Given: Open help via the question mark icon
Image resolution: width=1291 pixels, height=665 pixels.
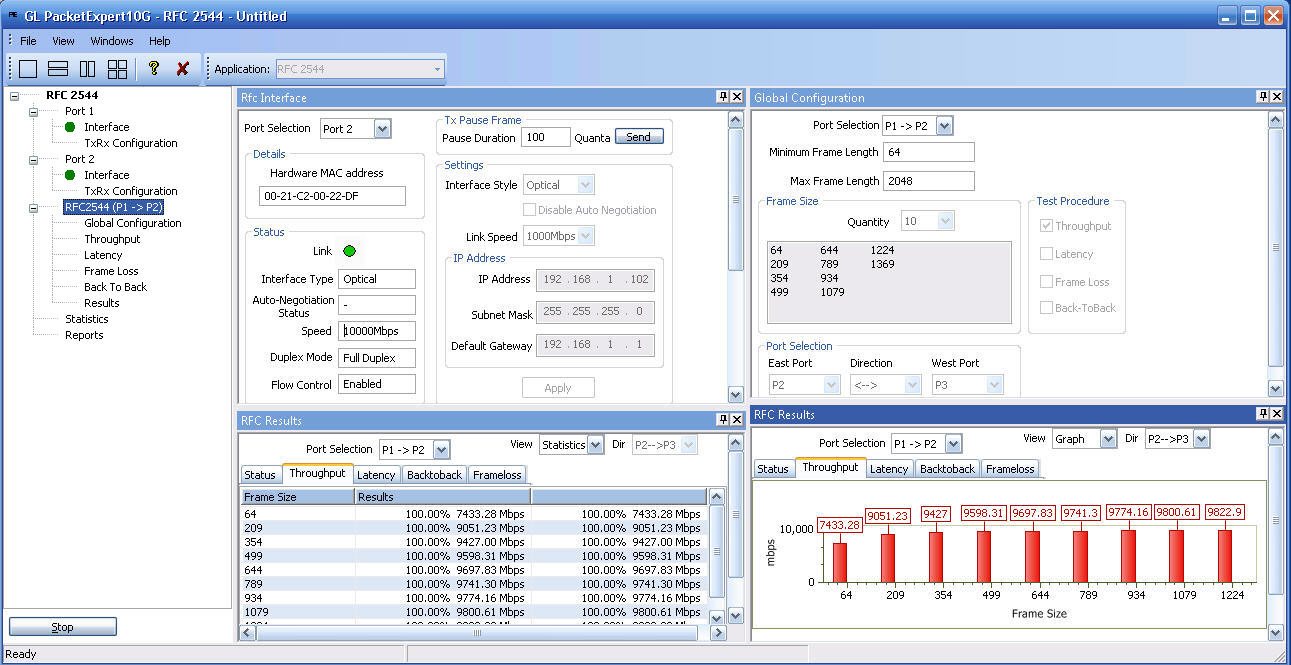Looking at the screenshot, I should [x=153, y=69].
